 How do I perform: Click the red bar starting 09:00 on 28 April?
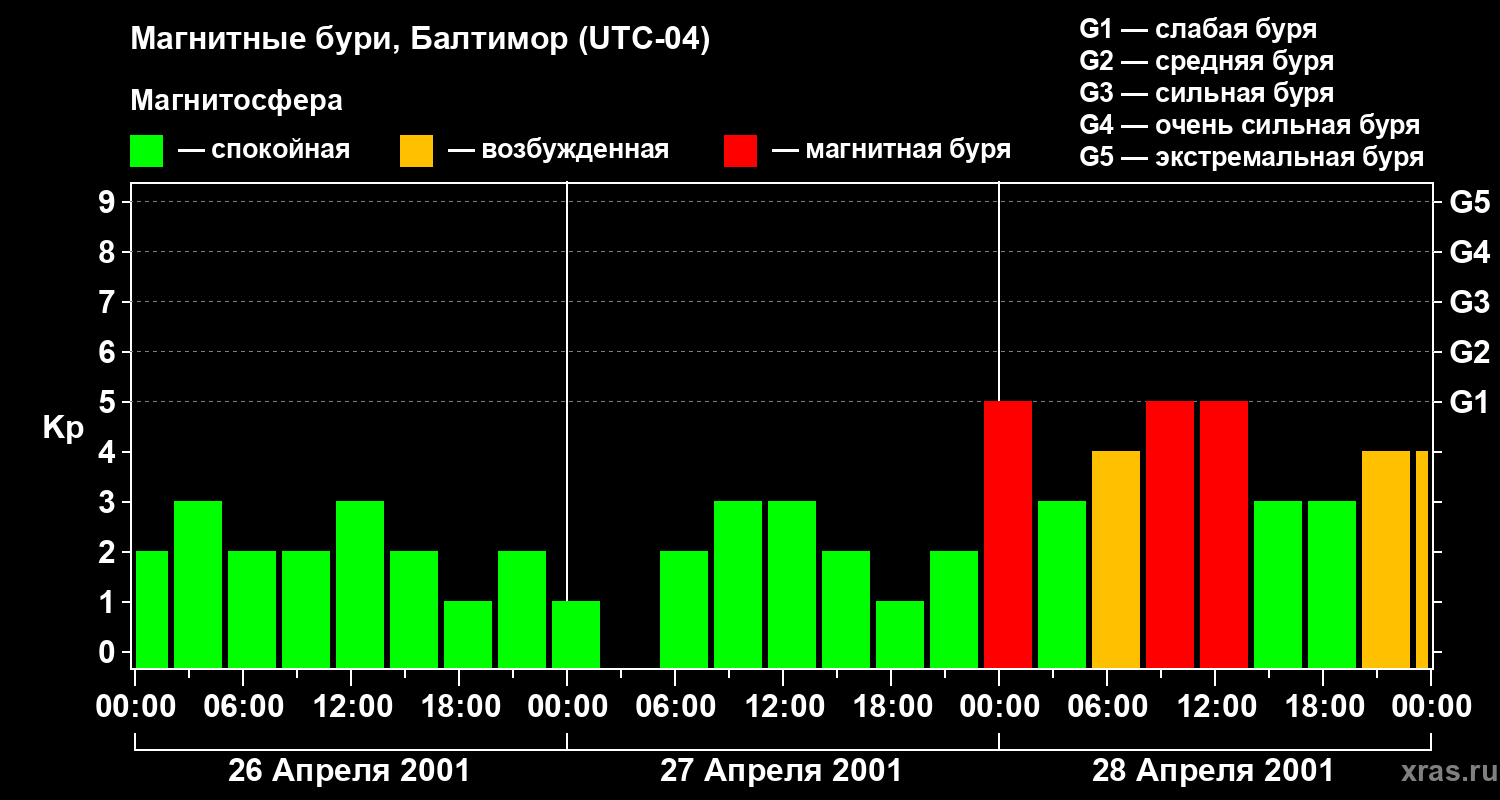click(1170, 535)
